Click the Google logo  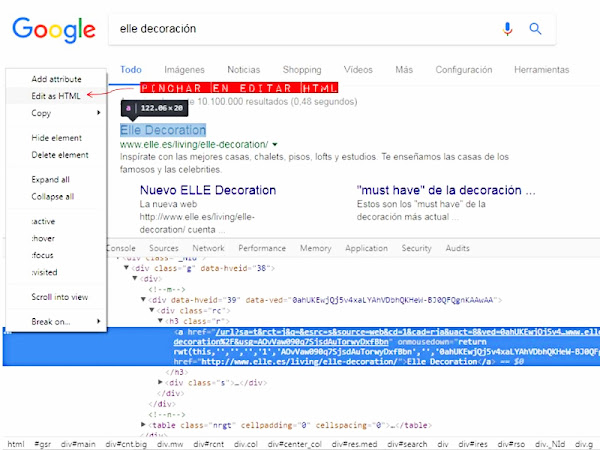click(x=54, y=30)
